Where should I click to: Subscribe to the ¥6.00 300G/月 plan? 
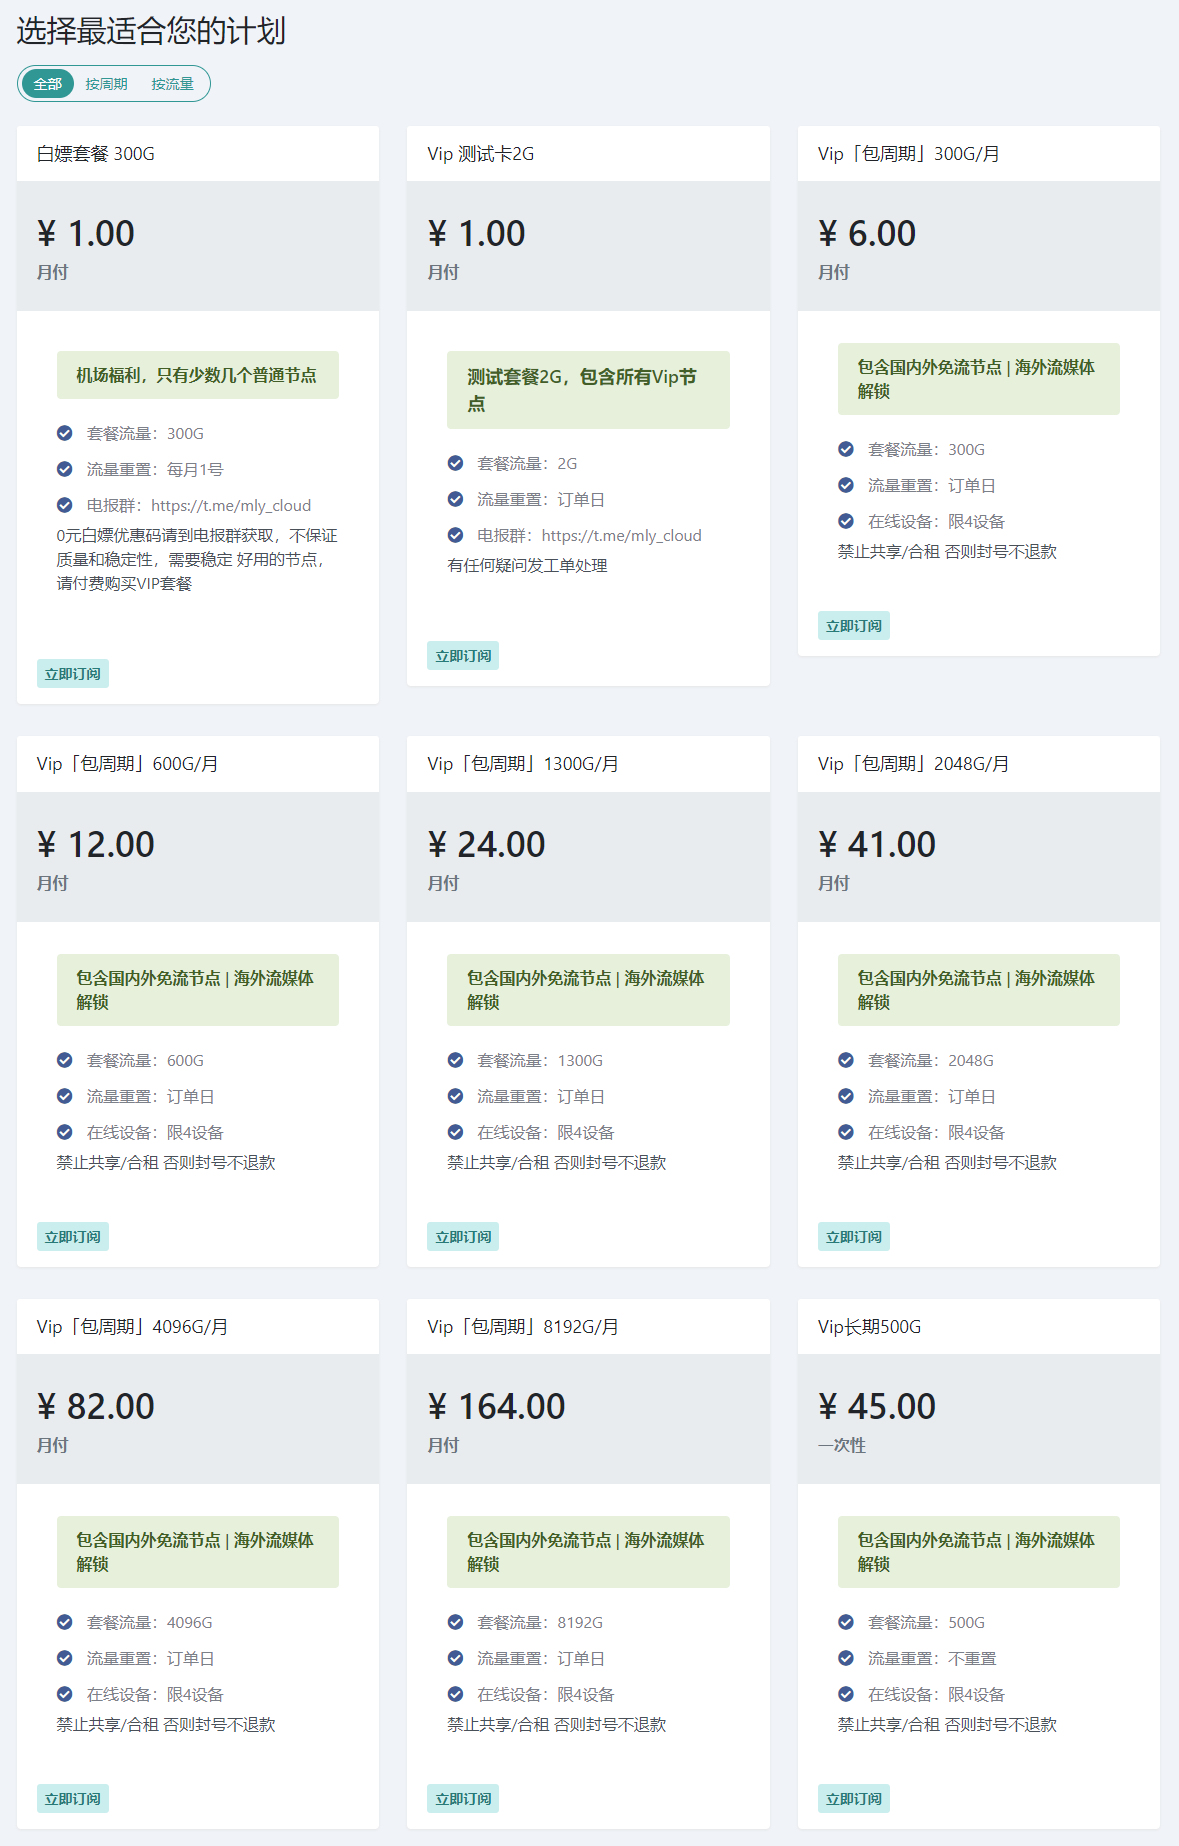pyautogui.click(x=854, y=626)
